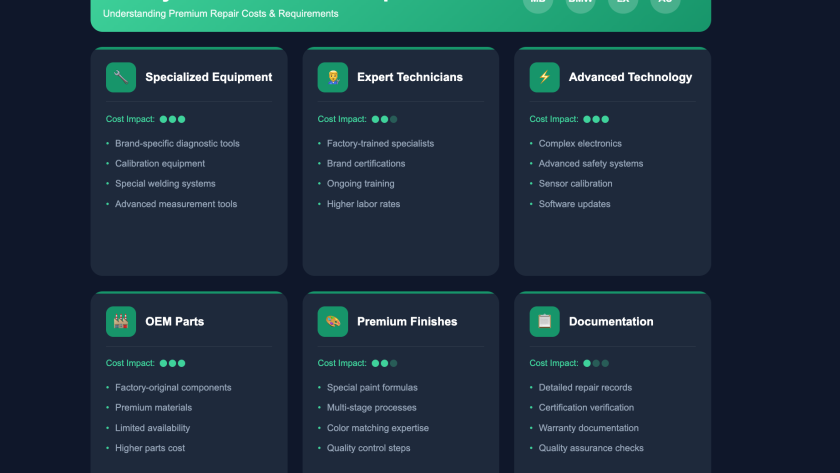Viewport: 840px width, 473px height.
Task: Click the paint palette Premium Finishes icon
Action: coord(333,321)
